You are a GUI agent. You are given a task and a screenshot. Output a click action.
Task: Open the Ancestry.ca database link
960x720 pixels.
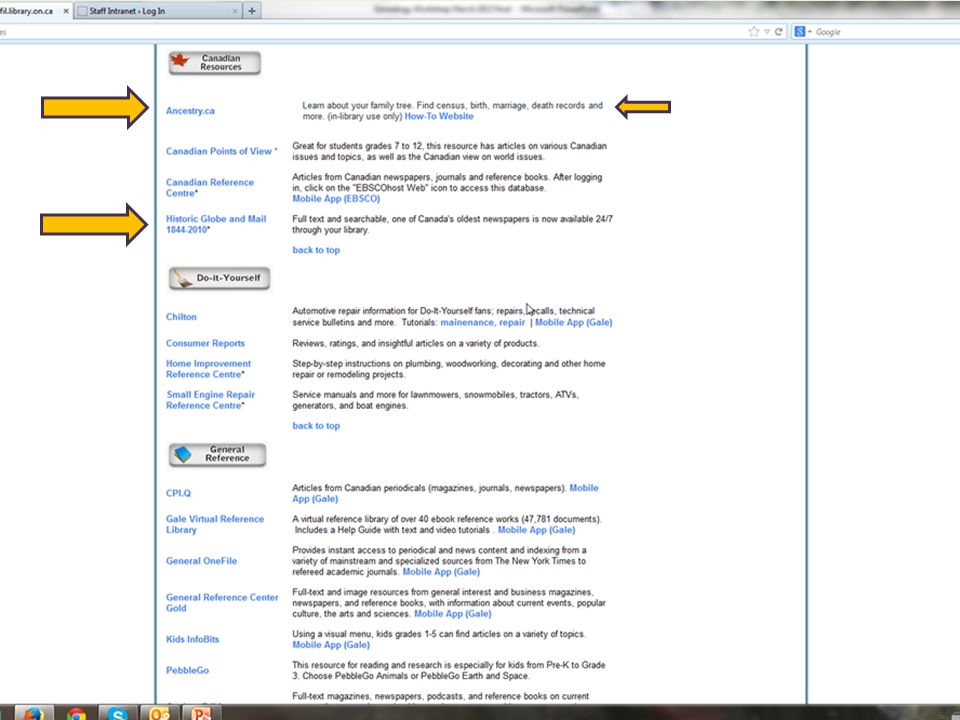pos(190,111)
